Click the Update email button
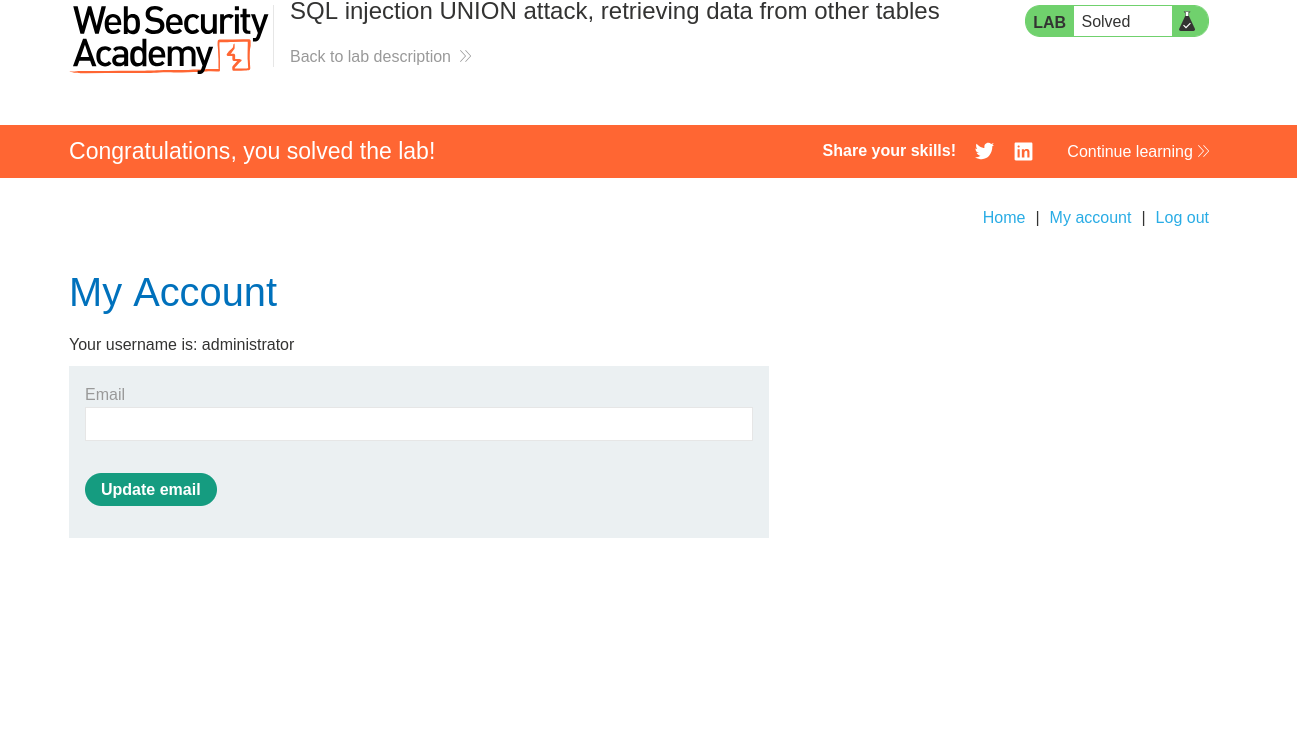The height and width of the screenshot is (734, 1297). (151, 490)
